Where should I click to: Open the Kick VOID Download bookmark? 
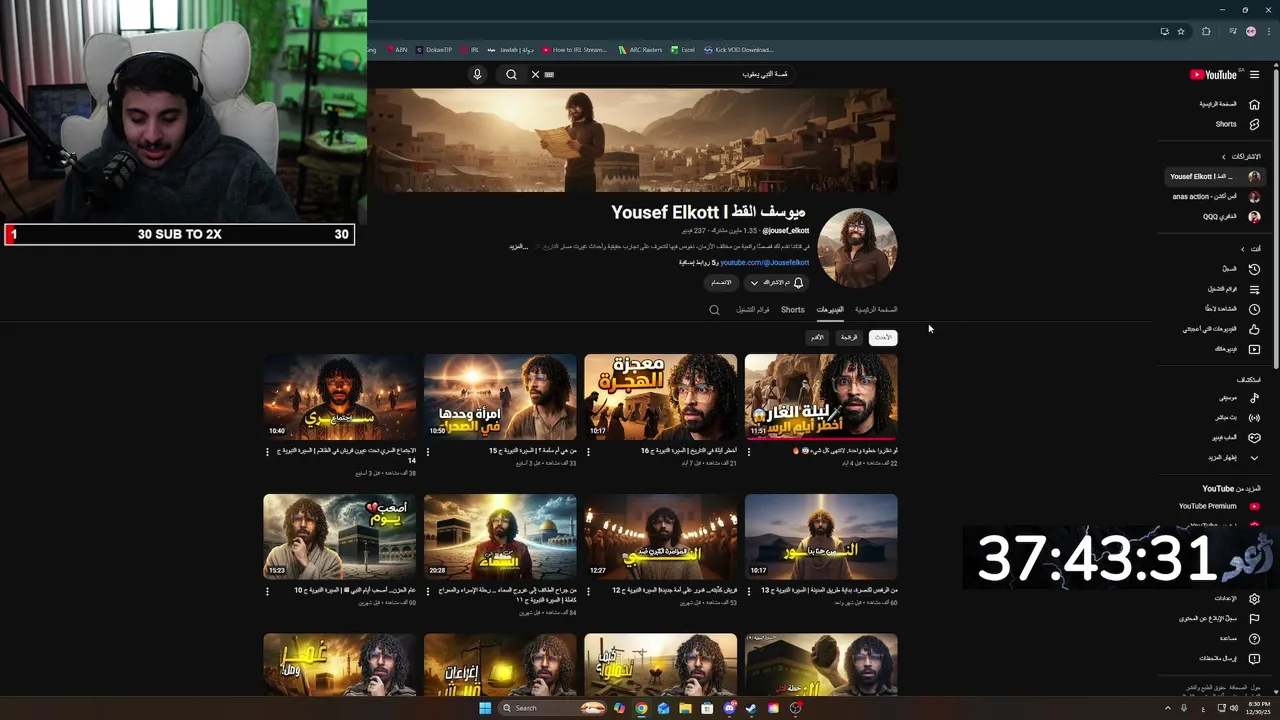pyautogui.click(x=739, y=49)
